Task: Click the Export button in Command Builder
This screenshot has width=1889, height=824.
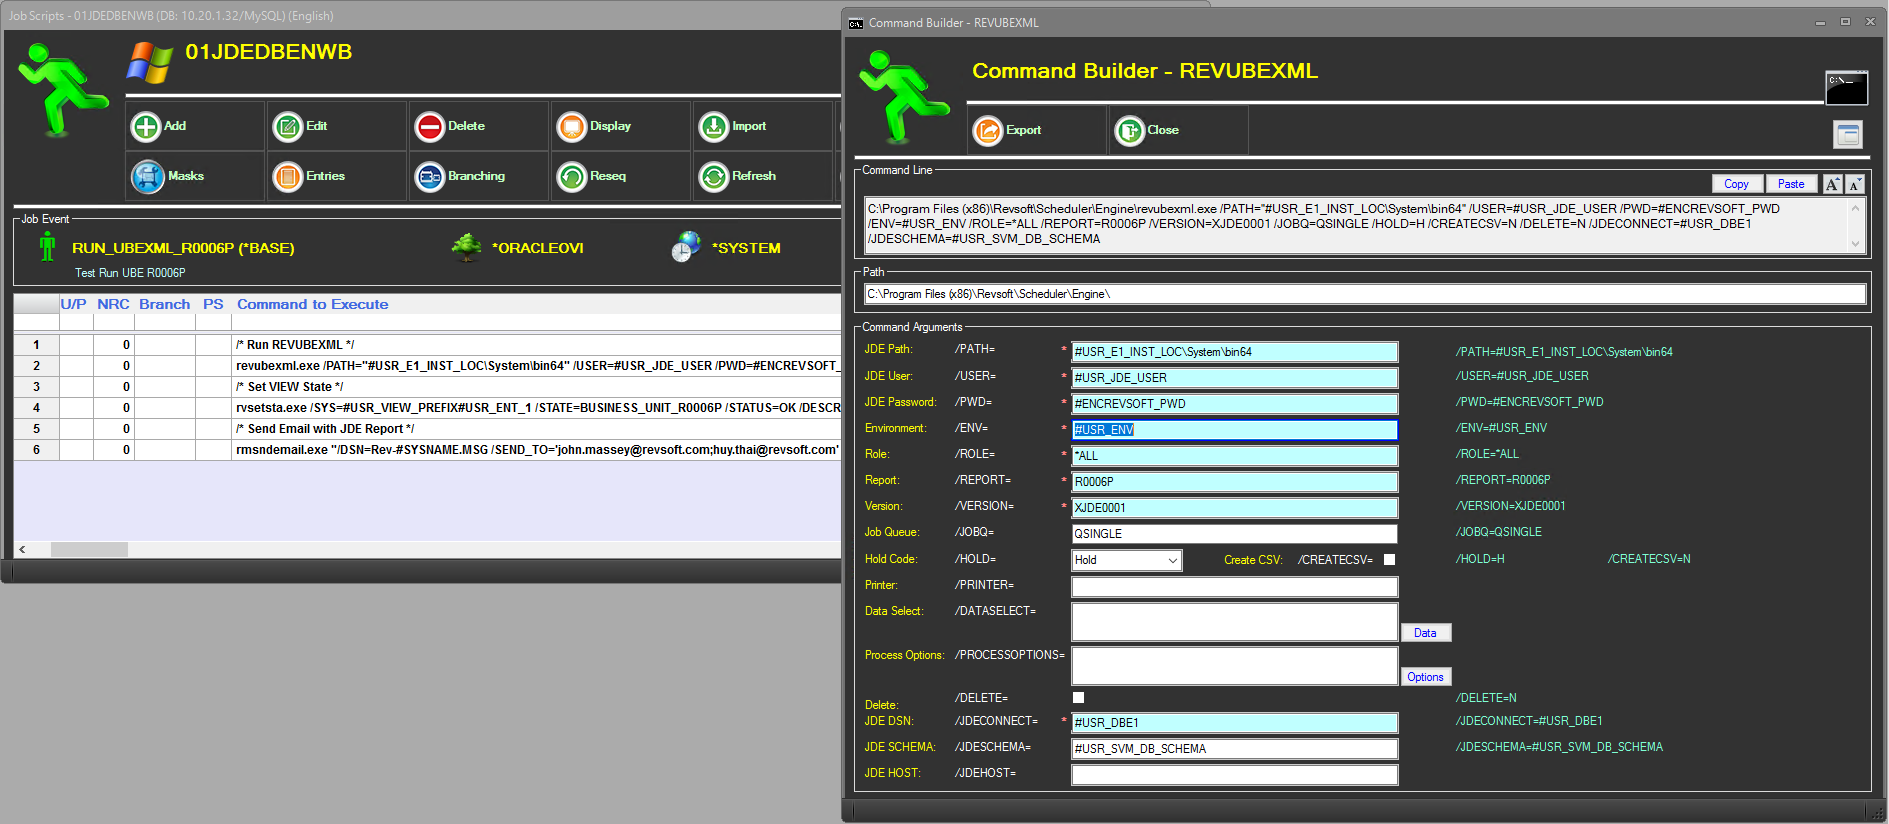Action: (x=1037, y=130)
